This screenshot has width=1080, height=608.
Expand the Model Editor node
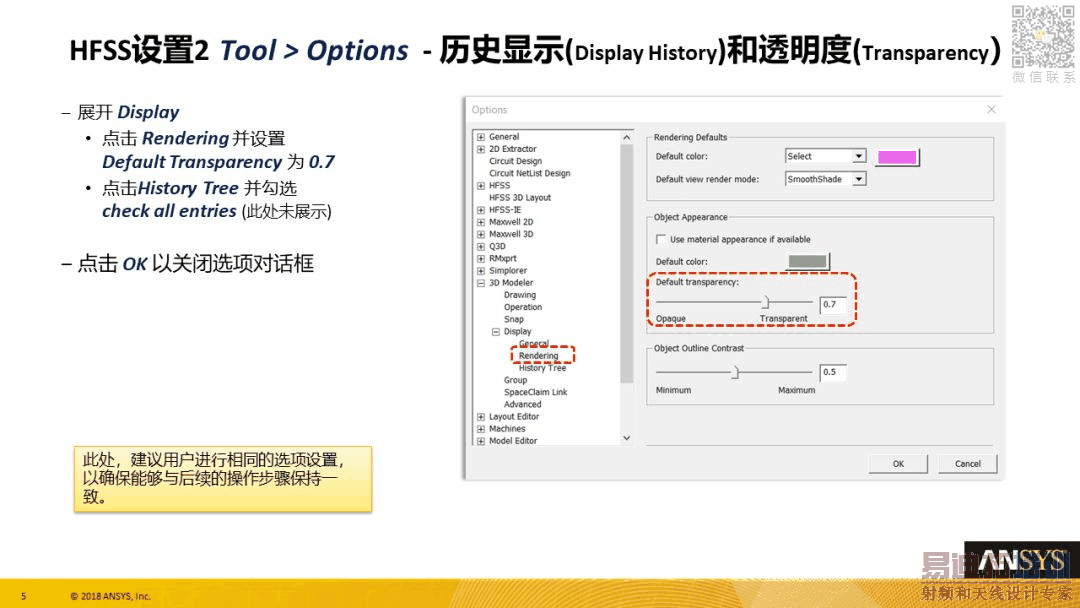[x=481, y=441]
